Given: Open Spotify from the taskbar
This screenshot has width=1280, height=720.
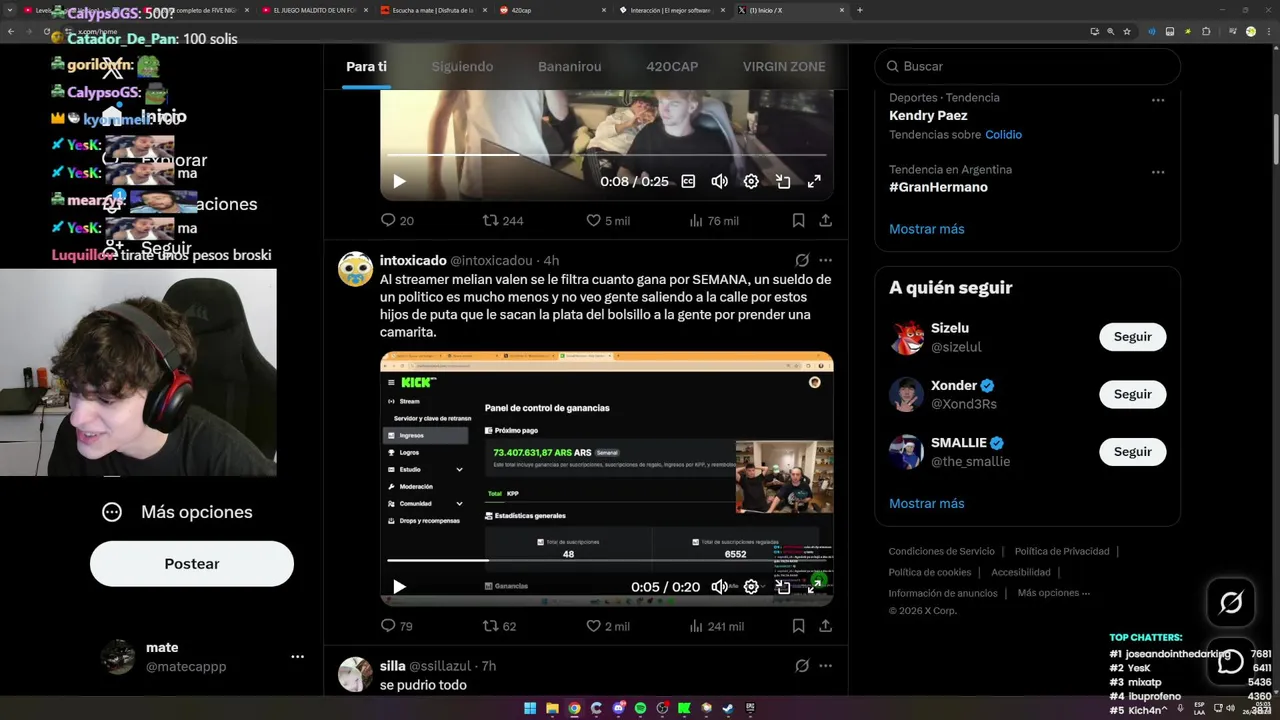Looking at the screenshot, I should point(640,708).
